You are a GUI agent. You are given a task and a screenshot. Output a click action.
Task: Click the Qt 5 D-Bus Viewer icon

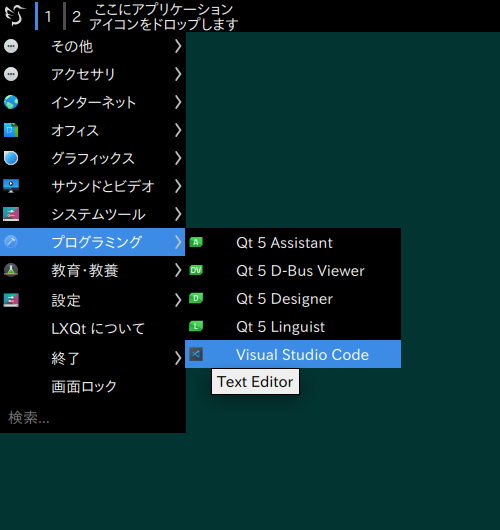coord(196,270)
